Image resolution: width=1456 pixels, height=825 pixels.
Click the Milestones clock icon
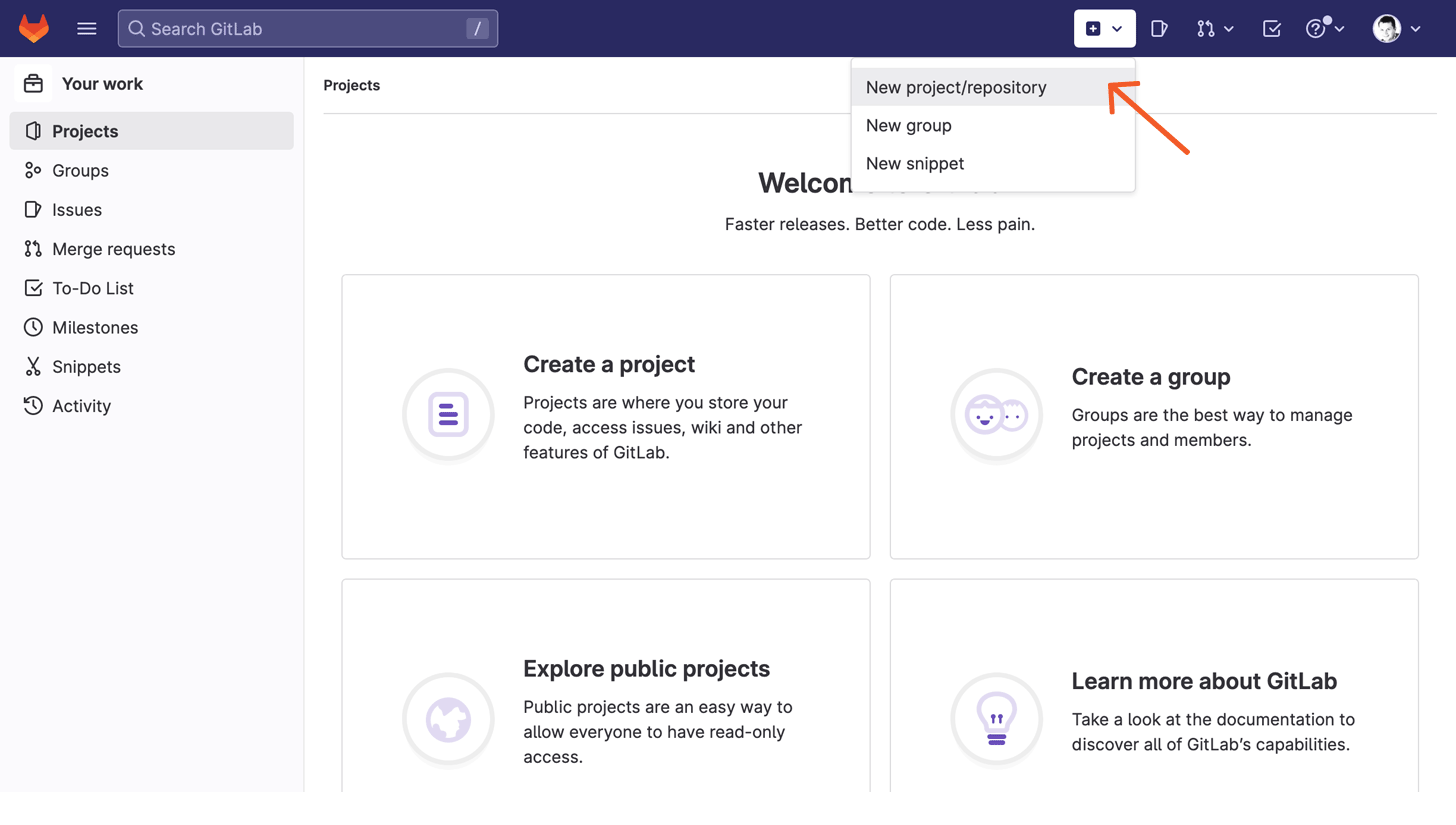pos(33,327)
